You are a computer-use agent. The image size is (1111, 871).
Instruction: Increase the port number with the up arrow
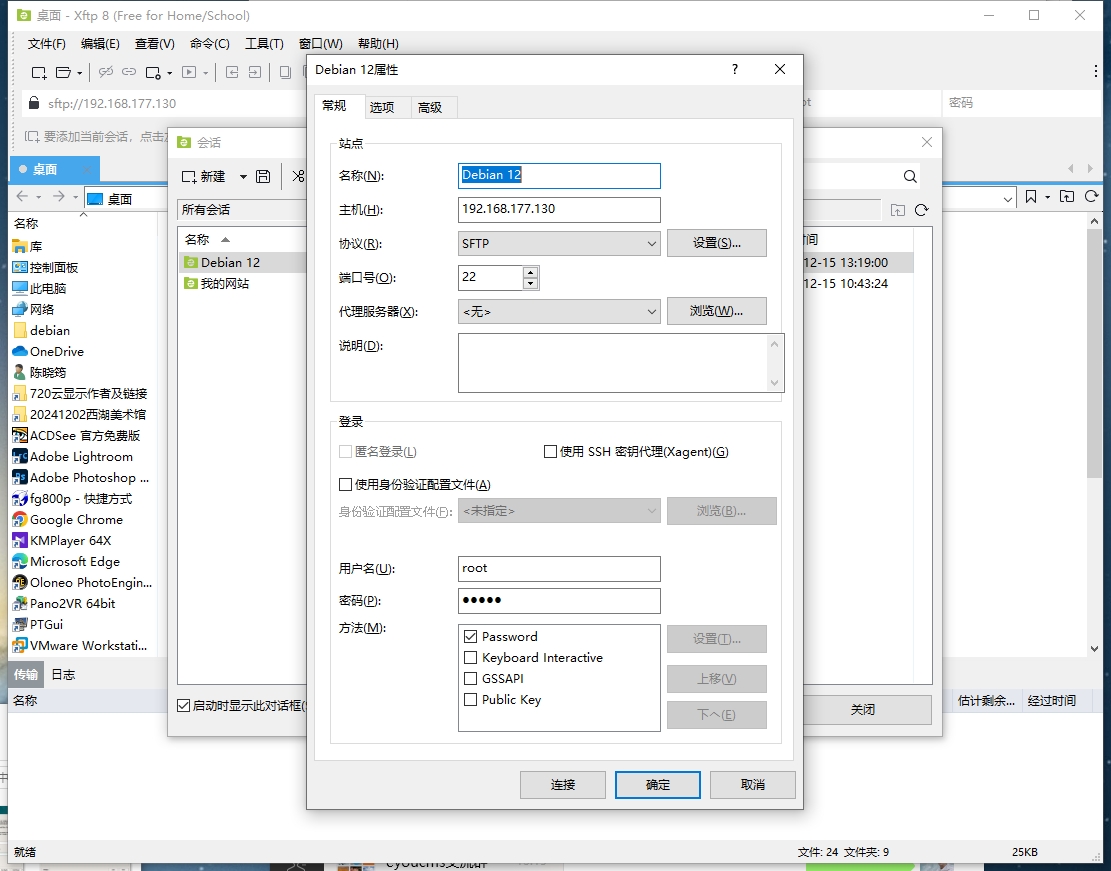pos(530,272)
